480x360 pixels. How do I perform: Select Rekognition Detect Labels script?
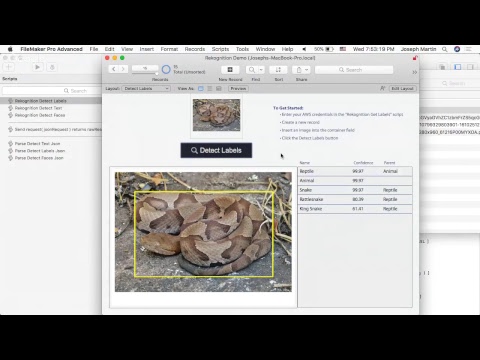51,101
